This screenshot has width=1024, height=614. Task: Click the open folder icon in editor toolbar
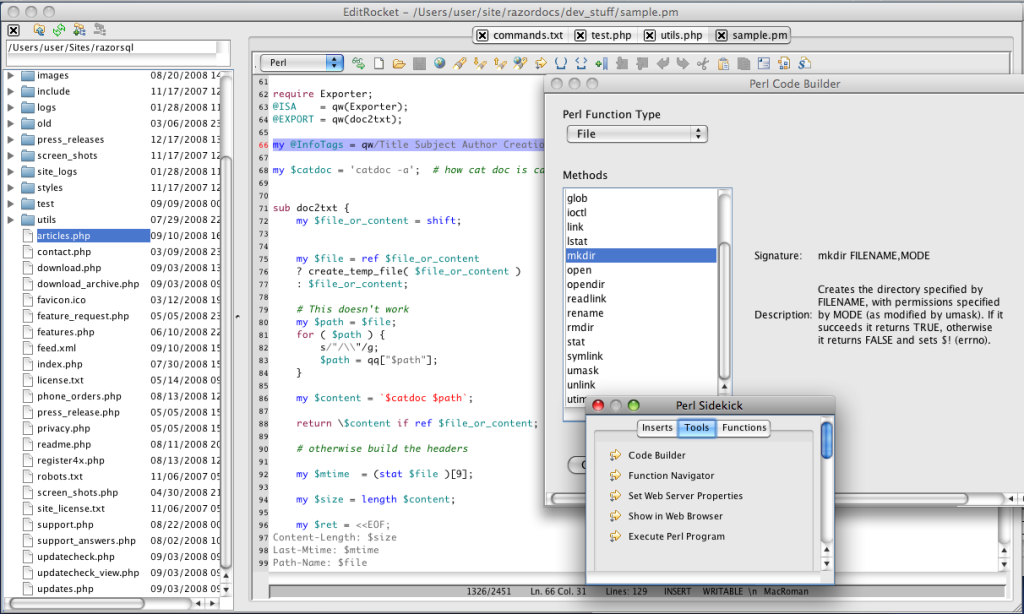tap(399, 63)
